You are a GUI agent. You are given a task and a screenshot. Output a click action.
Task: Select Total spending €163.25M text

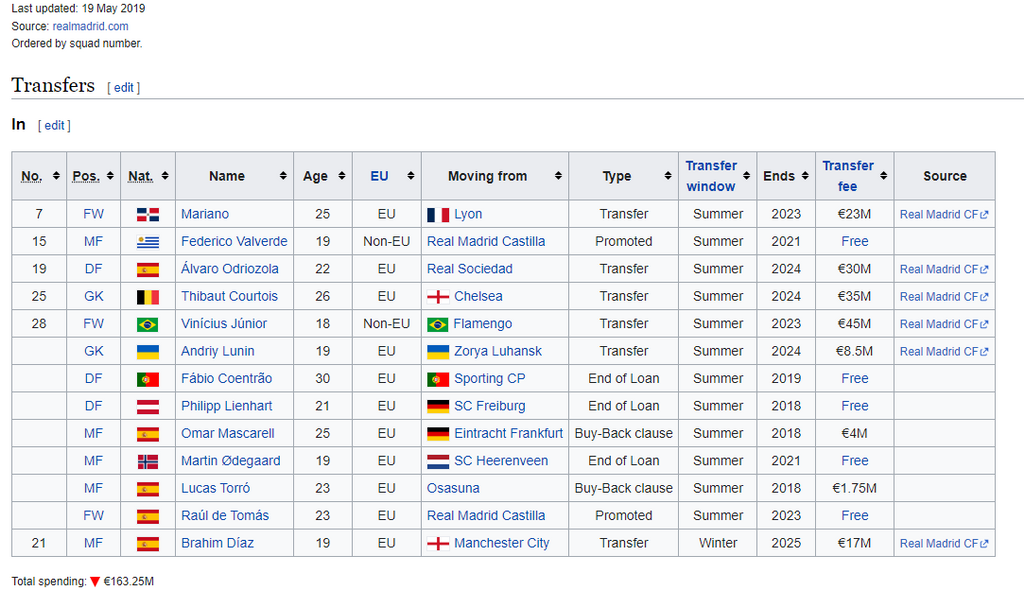83,581
